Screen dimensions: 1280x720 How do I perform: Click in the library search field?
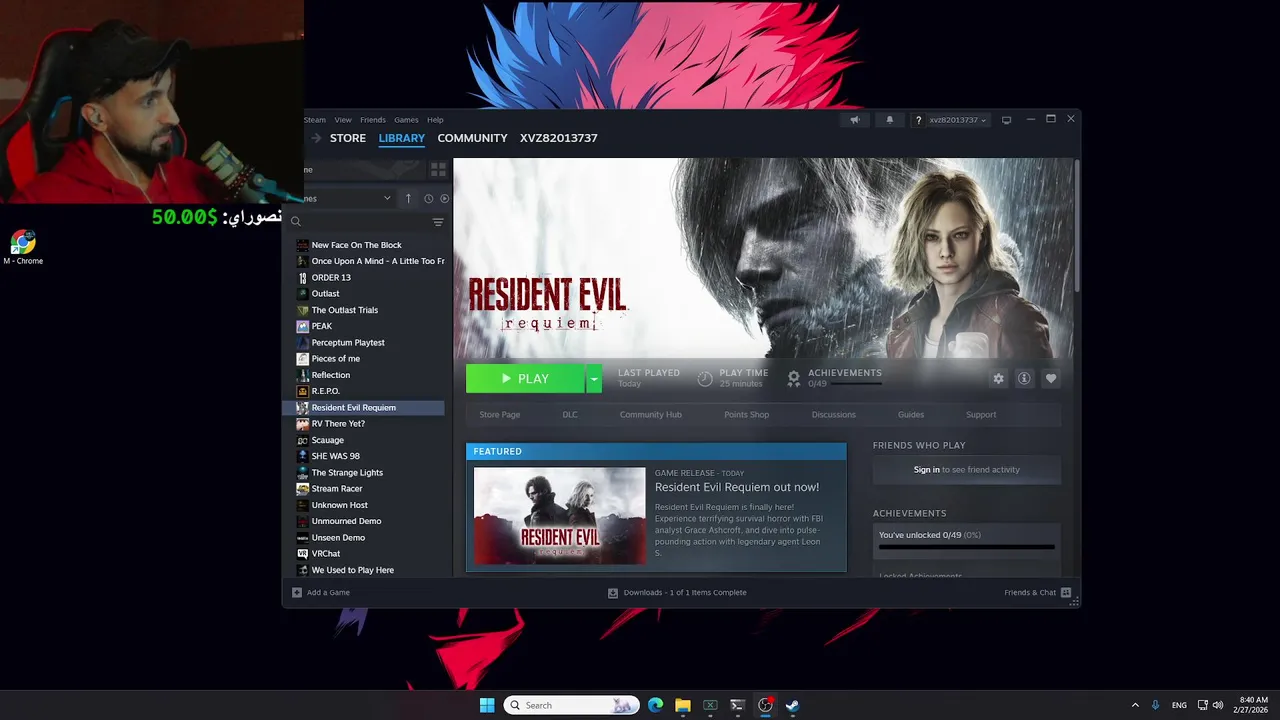[x=365, y=222]
